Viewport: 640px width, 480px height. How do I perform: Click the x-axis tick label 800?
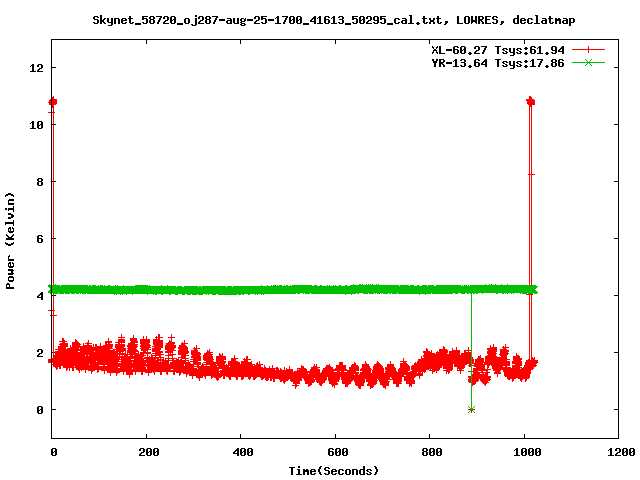point(431,452)
